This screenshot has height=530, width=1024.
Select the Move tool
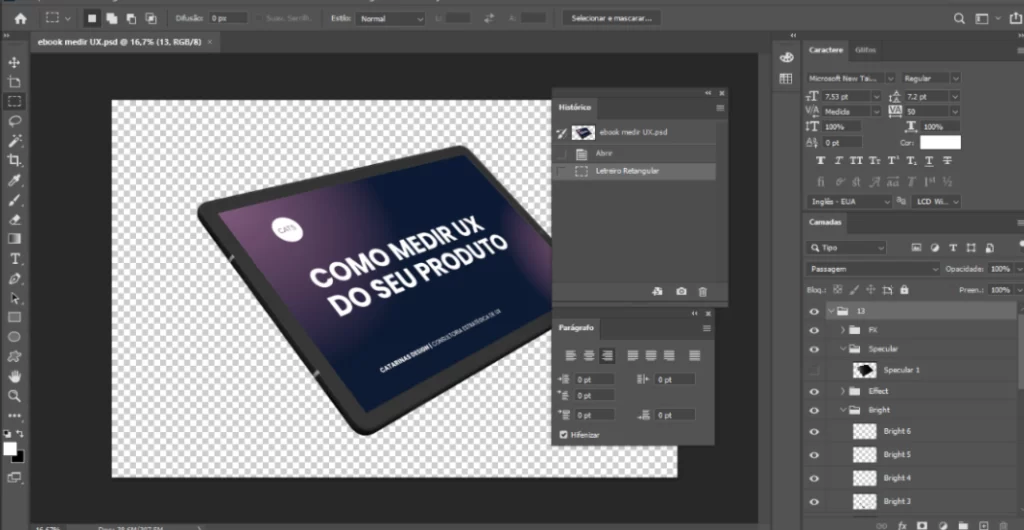pyautogui.click(x=15, y=63)
